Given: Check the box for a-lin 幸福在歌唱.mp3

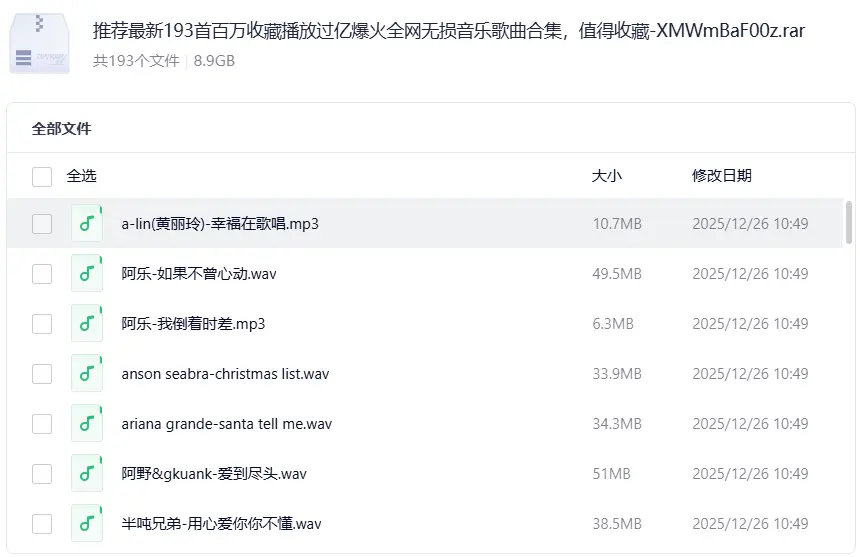Looking at the screenshot, I should [42, 224].
